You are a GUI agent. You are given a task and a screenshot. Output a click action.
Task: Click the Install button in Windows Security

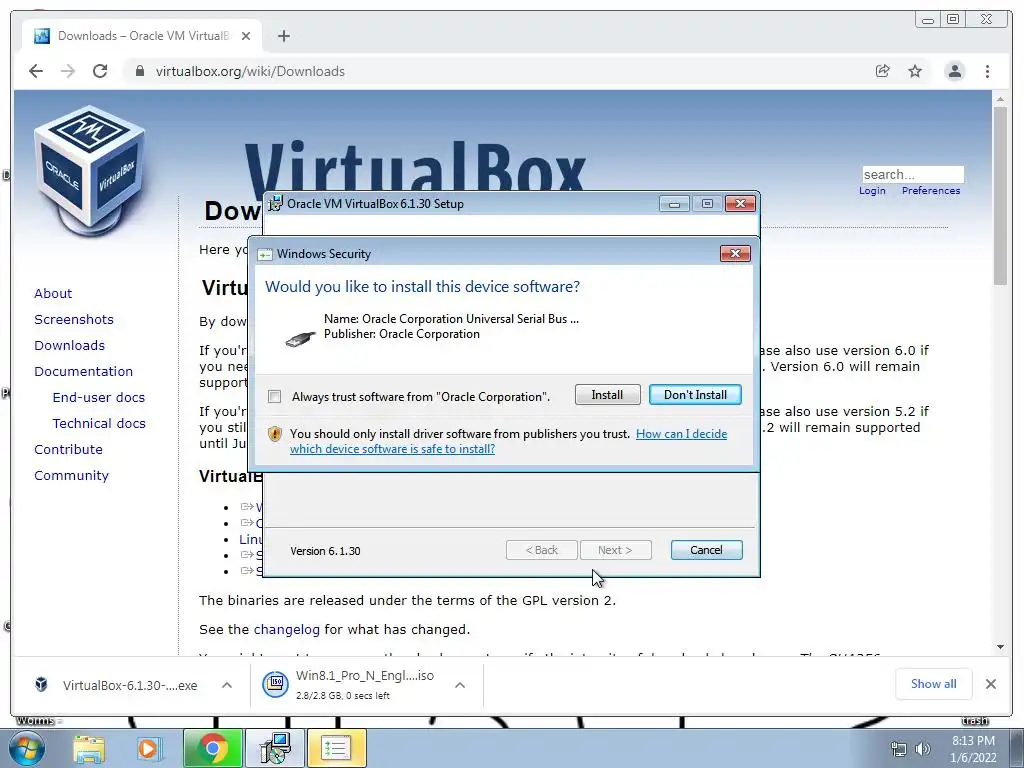[x=607, y=394]
